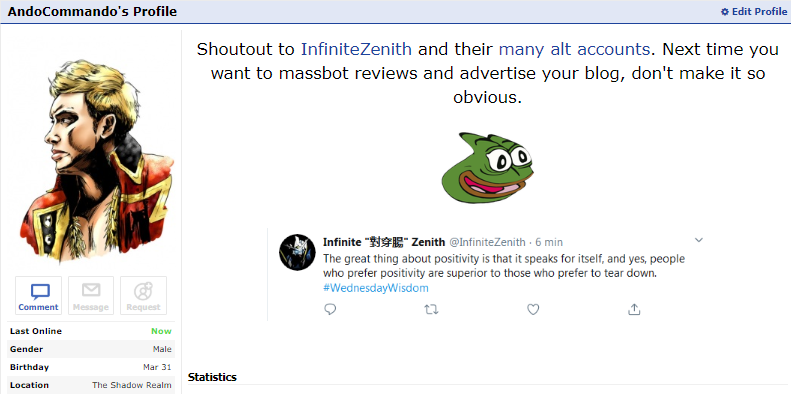Screen dimensions: 791x394
Task: Open the InfiniteZenith profile link
Action: click(x=356, y=49)
